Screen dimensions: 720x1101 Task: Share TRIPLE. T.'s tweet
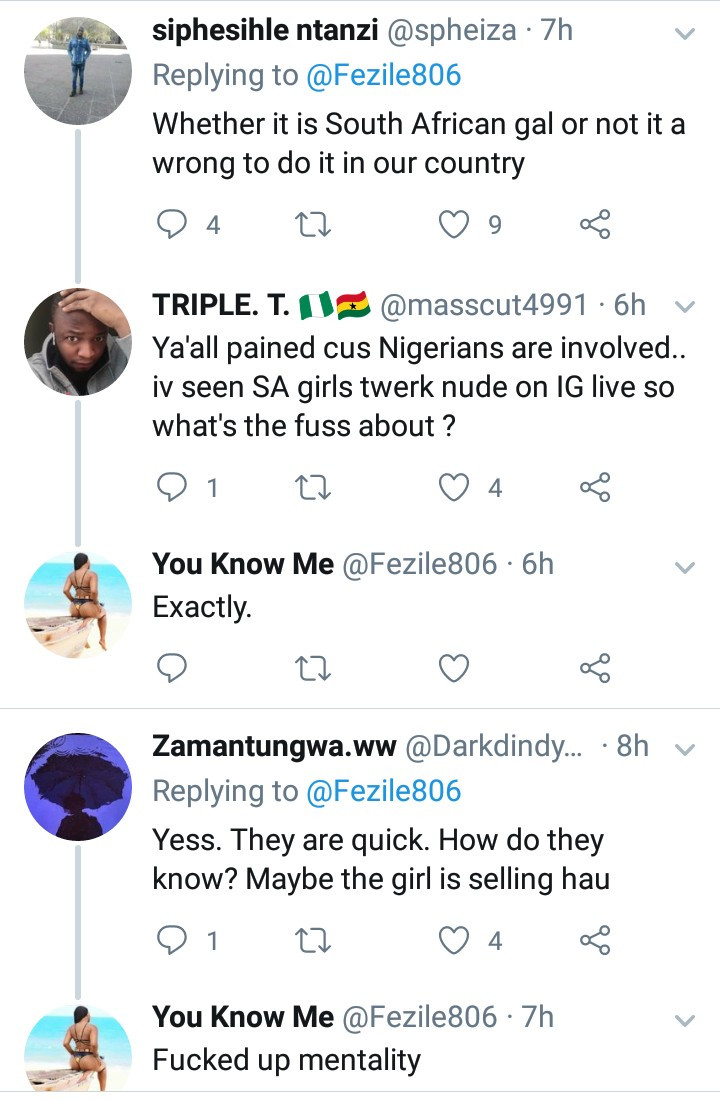[595, 488]
